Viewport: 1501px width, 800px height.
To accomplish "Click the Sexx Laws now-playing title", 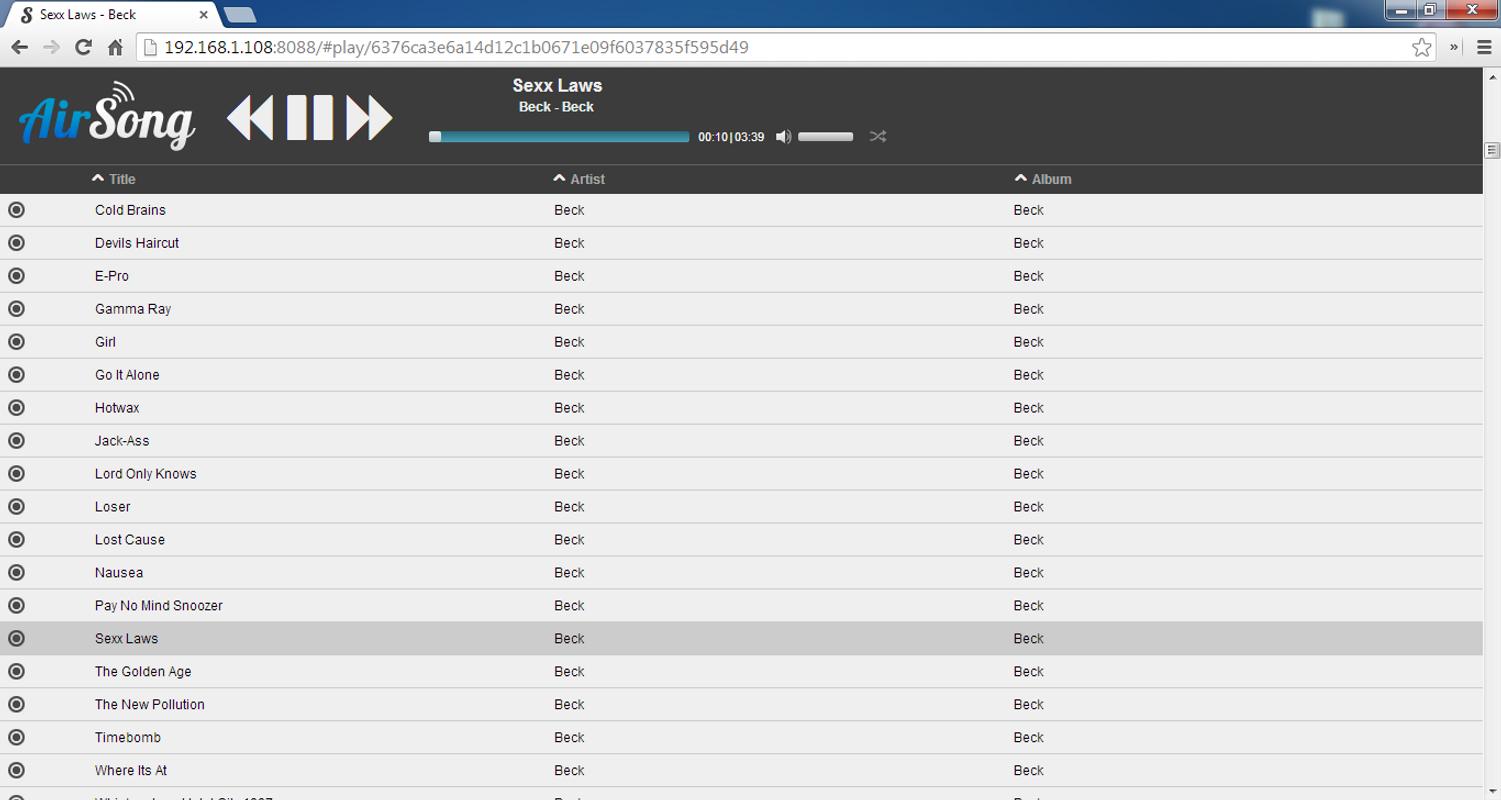I will point(557,86).
